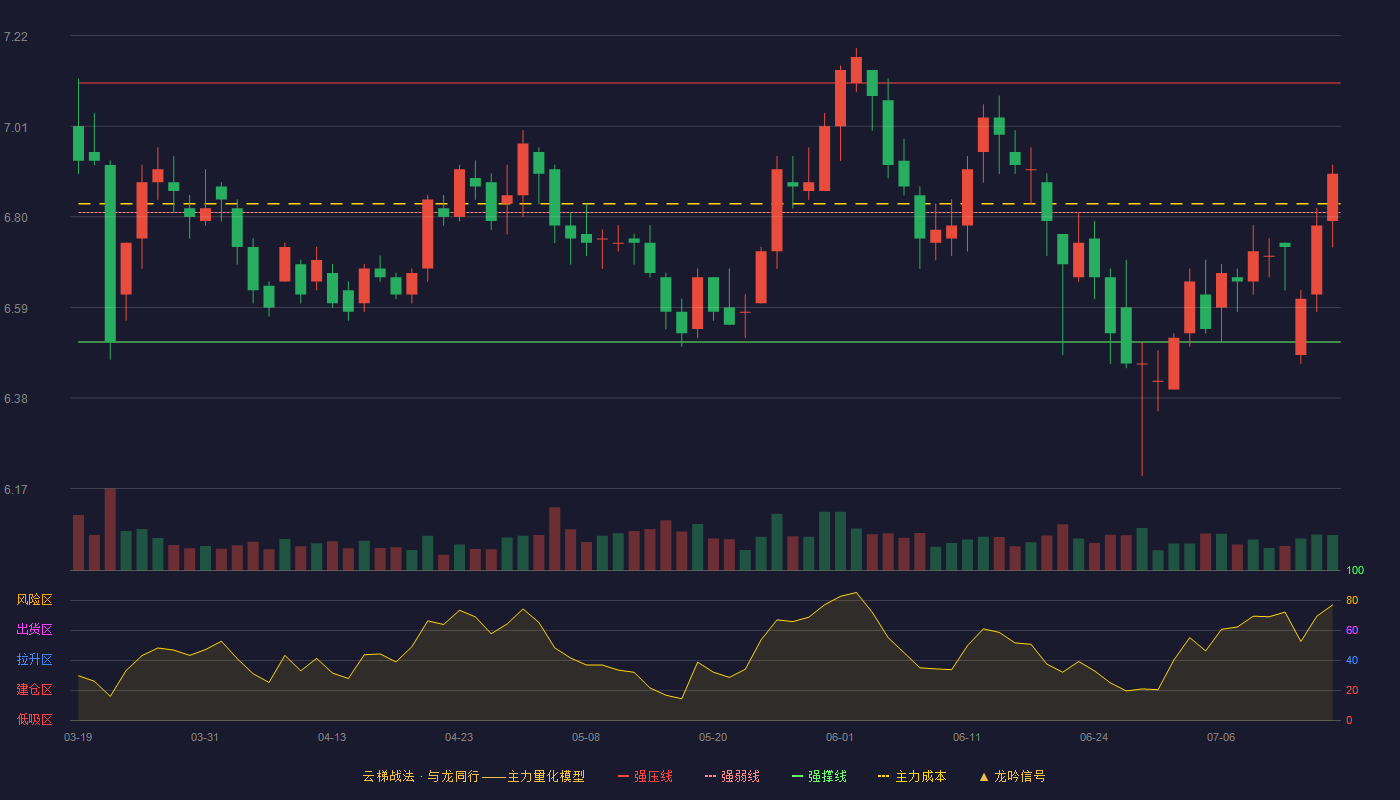Click the 60 indicator axis label
This screenshot has height=800, width=1400.
click(x=1352, y=630)
